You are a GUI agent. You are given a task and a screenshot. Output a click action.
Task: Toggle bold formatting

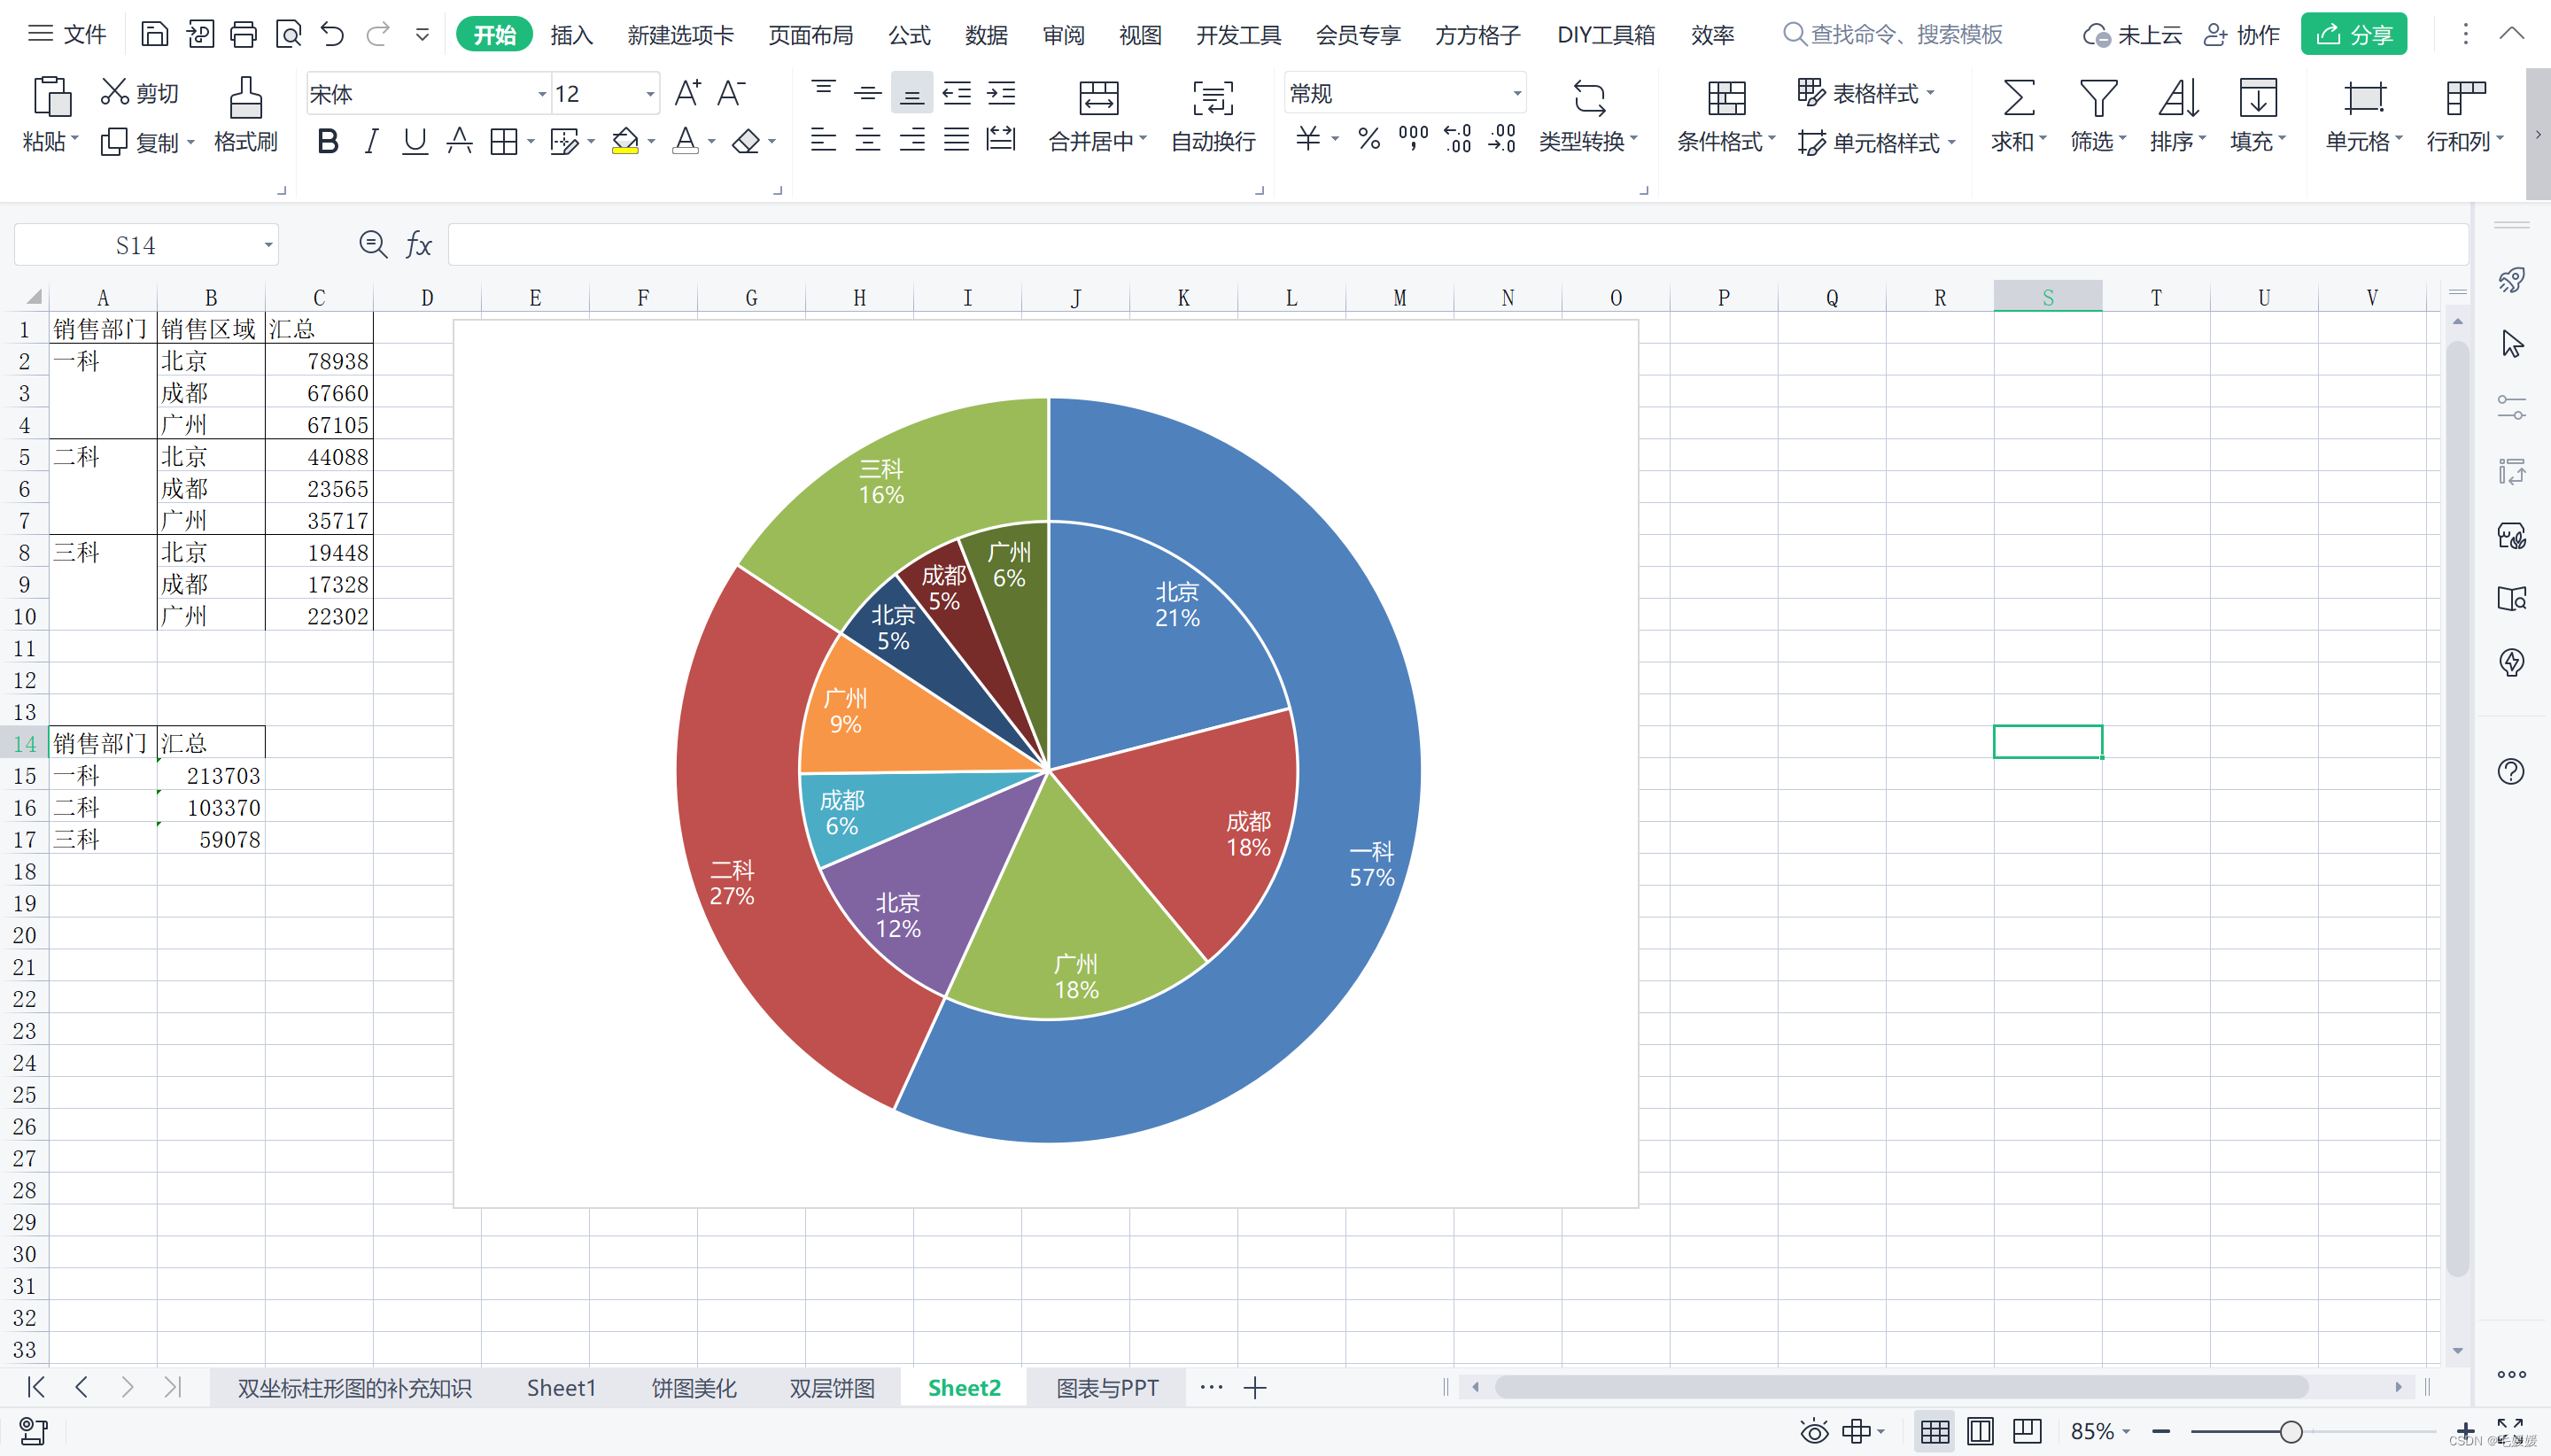click(327, 142)
